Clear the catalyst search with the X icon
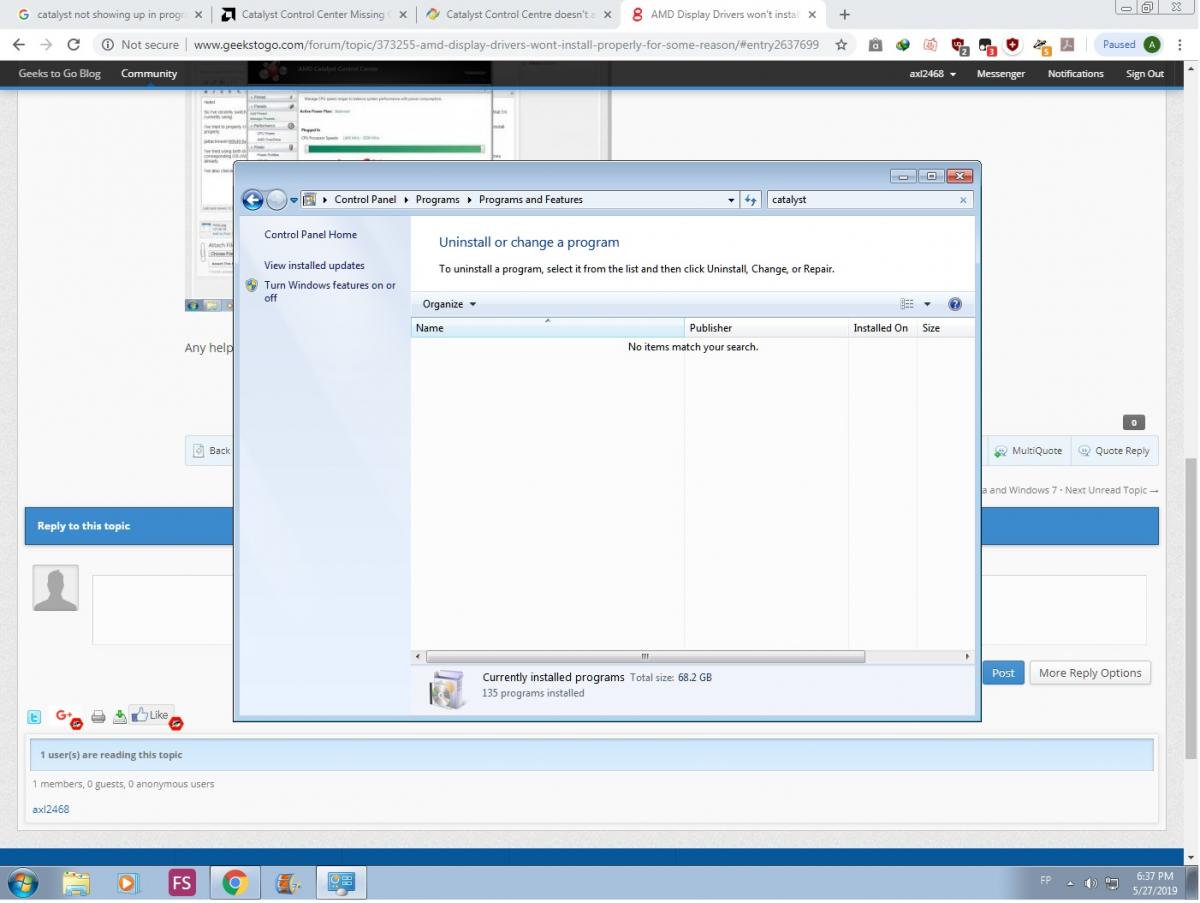The image size is (1200, 903). 963,200
